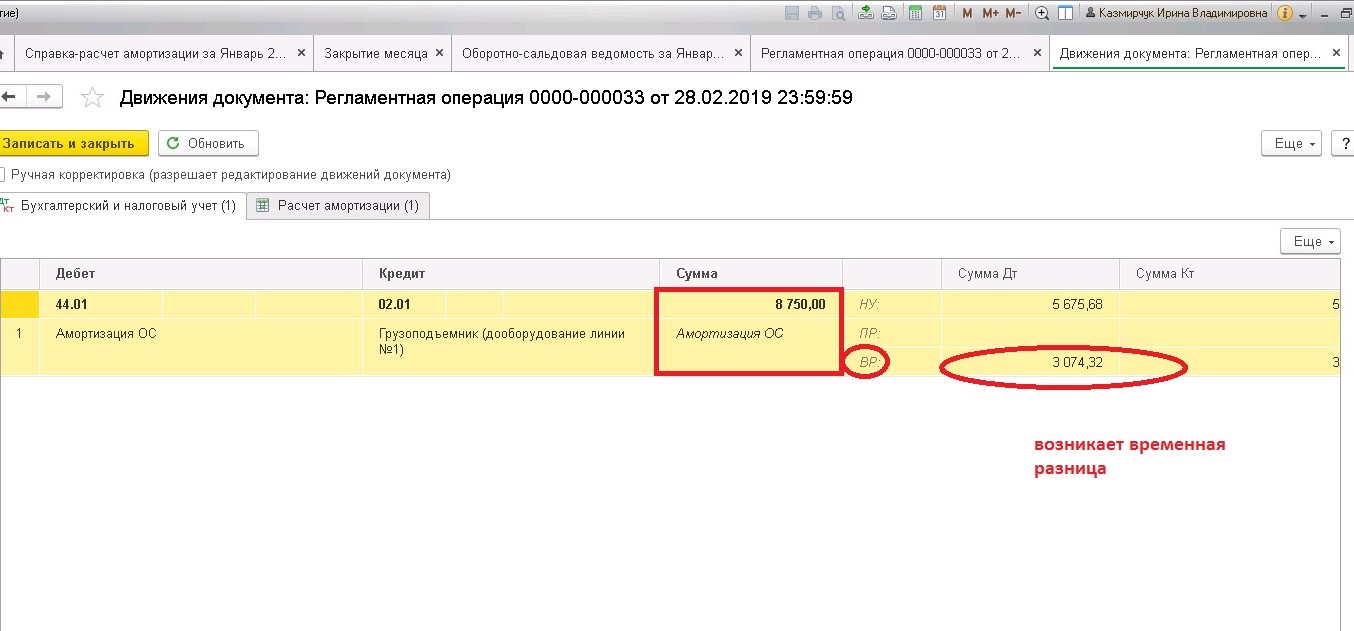Click the Дебет column header
This screenshot has height=631, width=1354.
[201, 273]
